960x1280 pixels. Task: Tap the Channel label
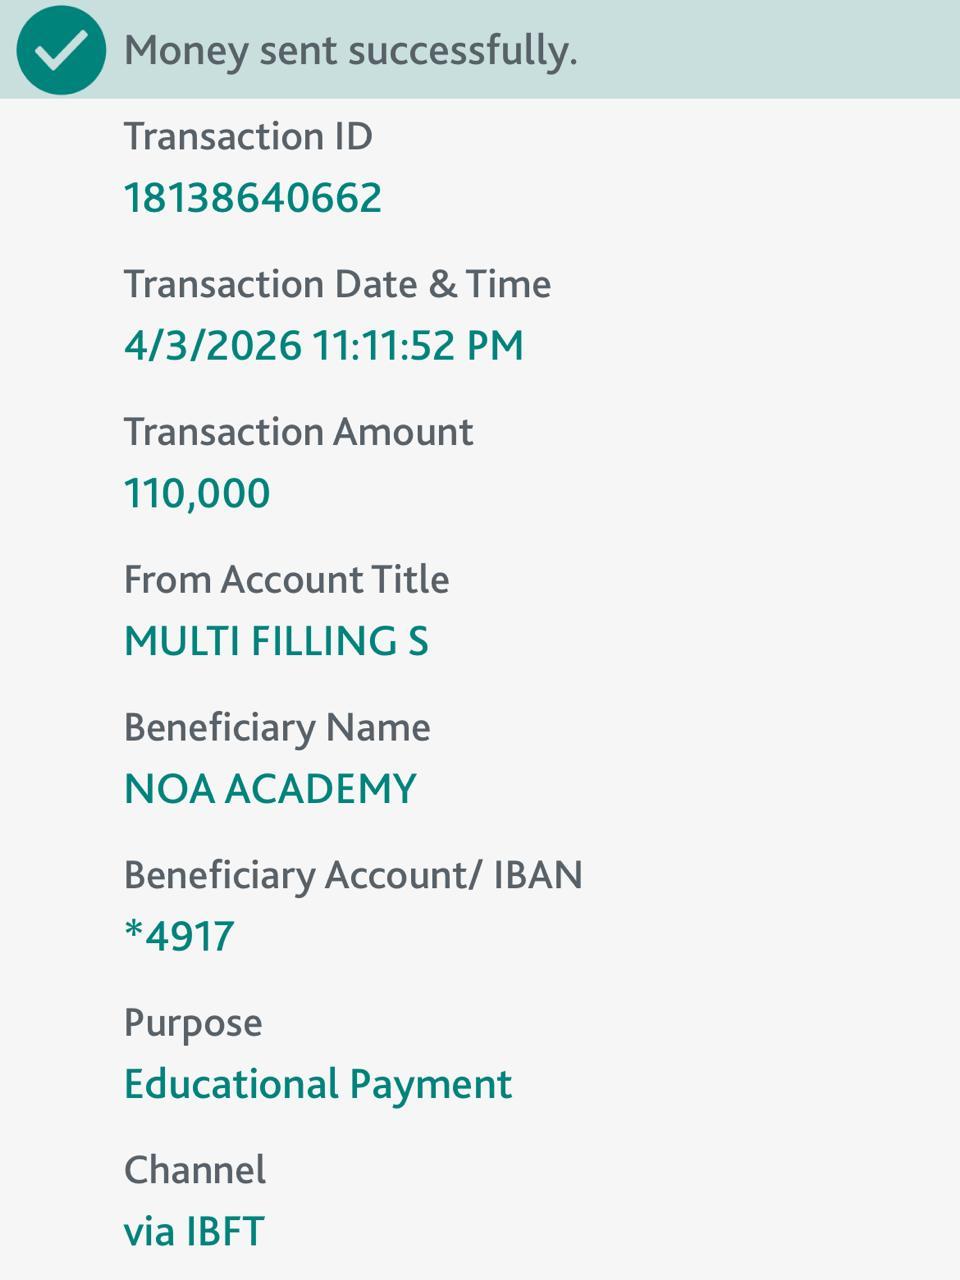pyautogui.click(x=195, y=1171)
